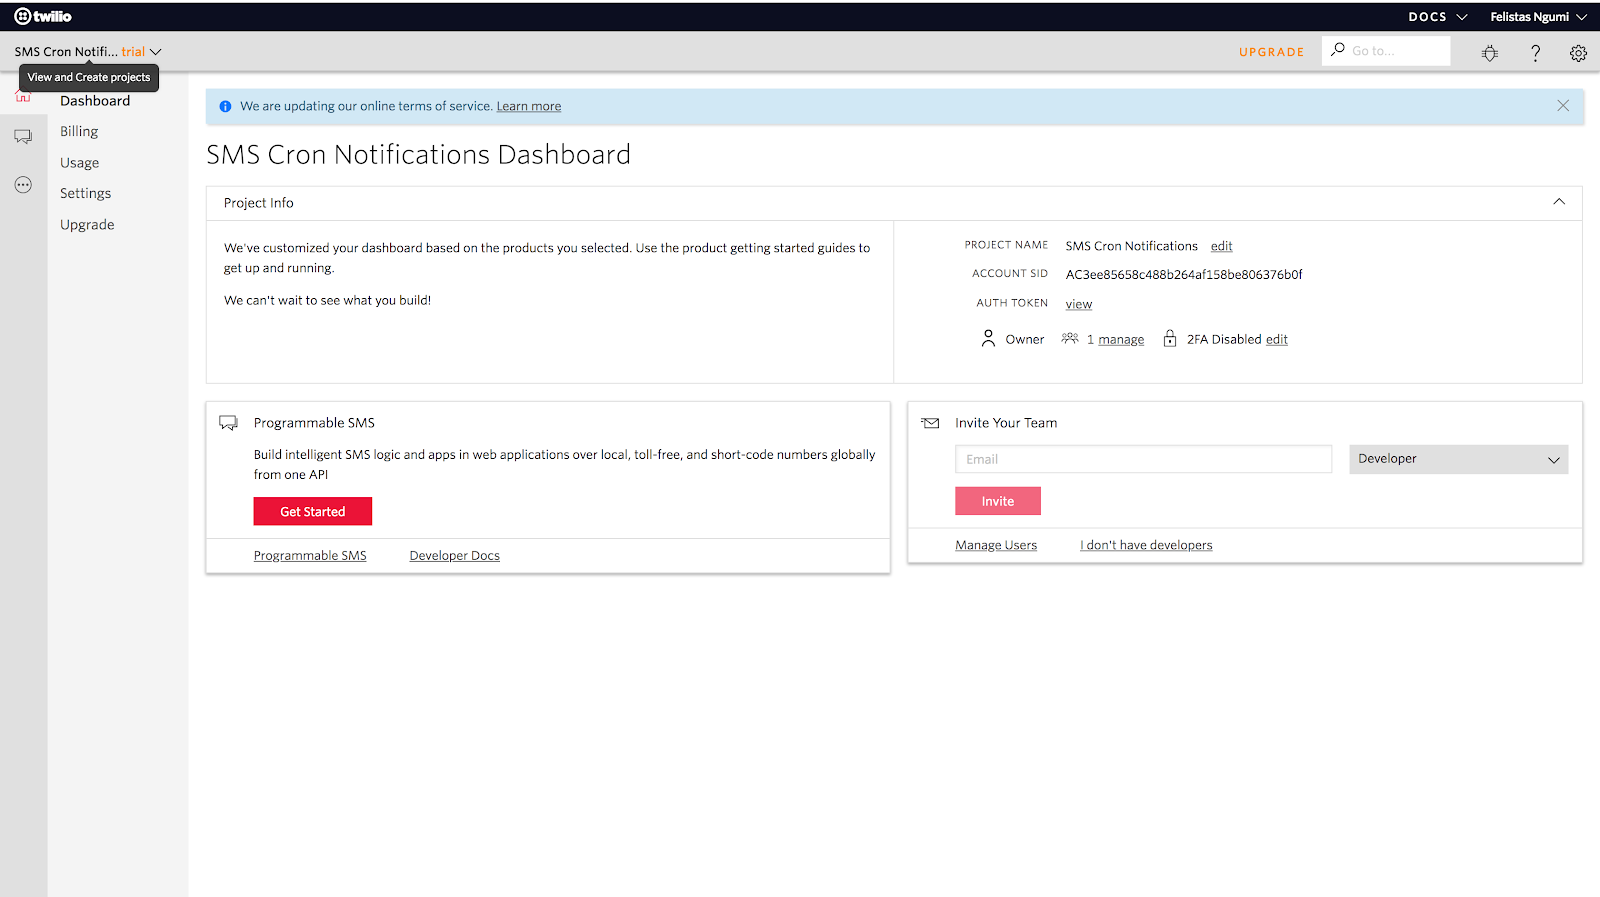Focus the Email input field
1600x897 pixels.
coord(1144,459)
